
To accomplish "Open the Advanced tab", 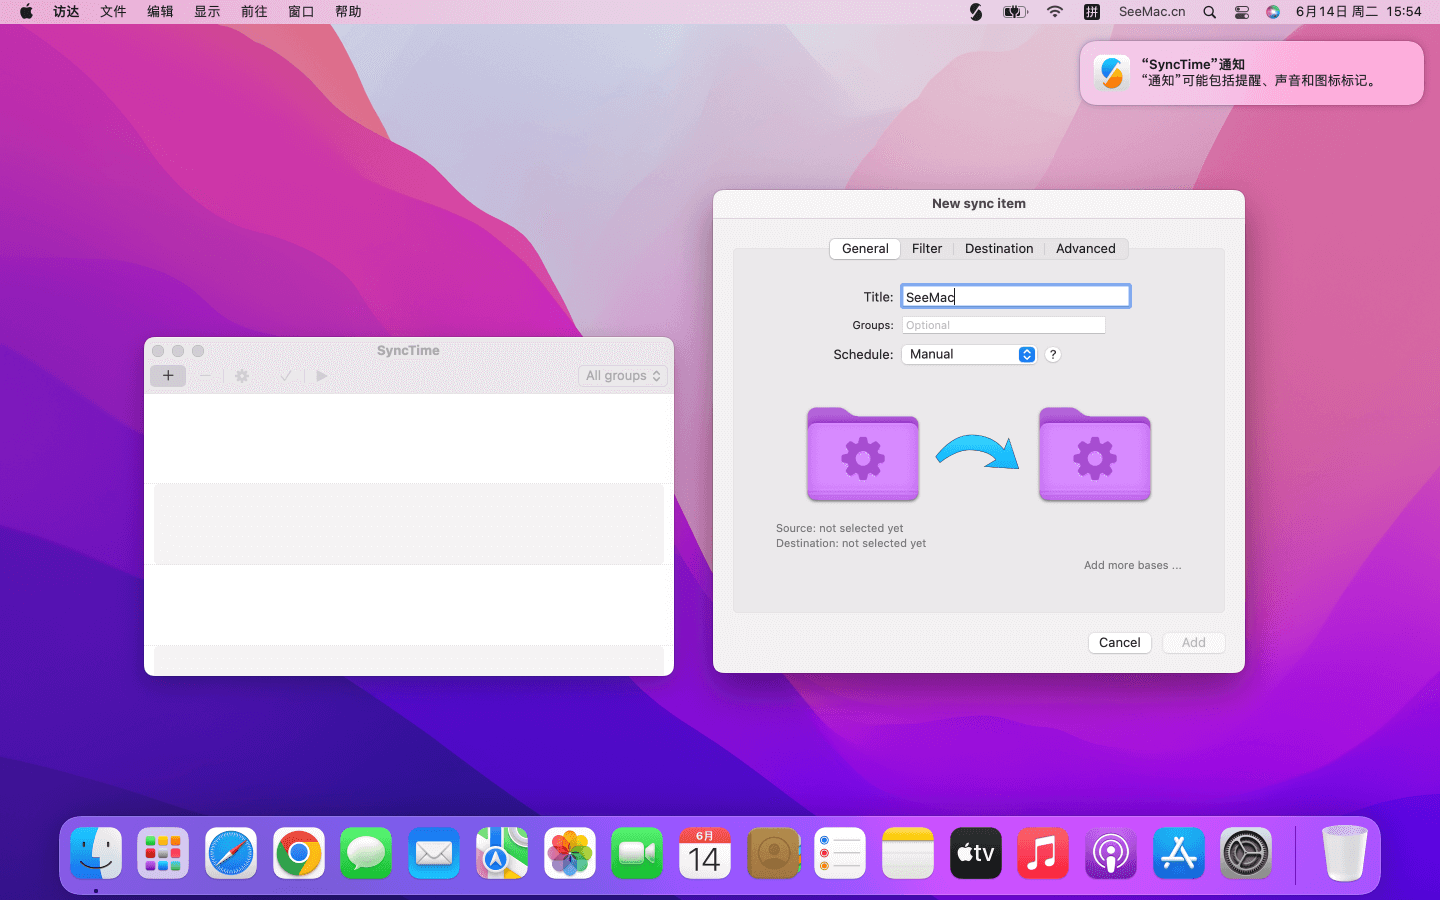I will click(x=1085, y=249).
